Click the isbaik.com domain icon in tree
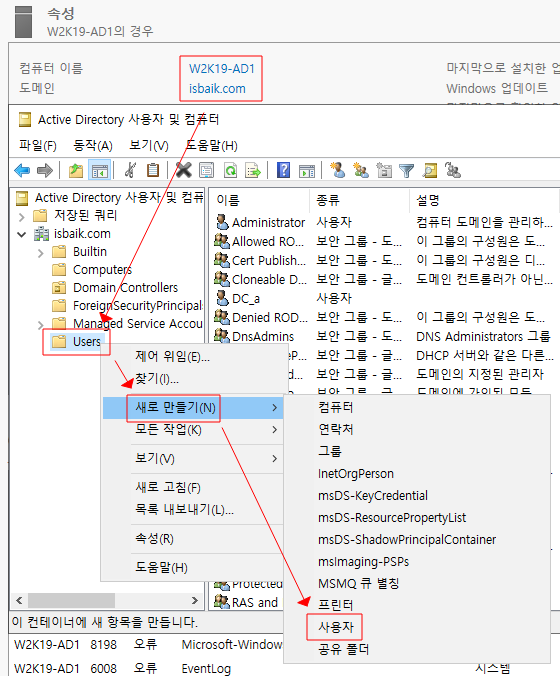The height and width of the screenshot is (676, 560). pos(41,234)
